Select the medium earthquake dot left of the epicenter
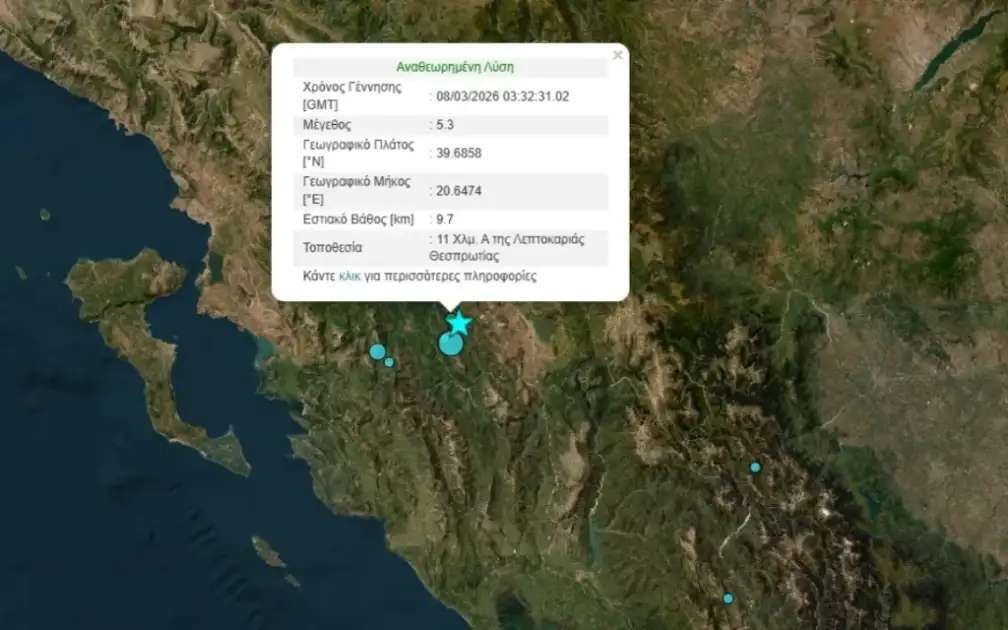 (377, 350)
